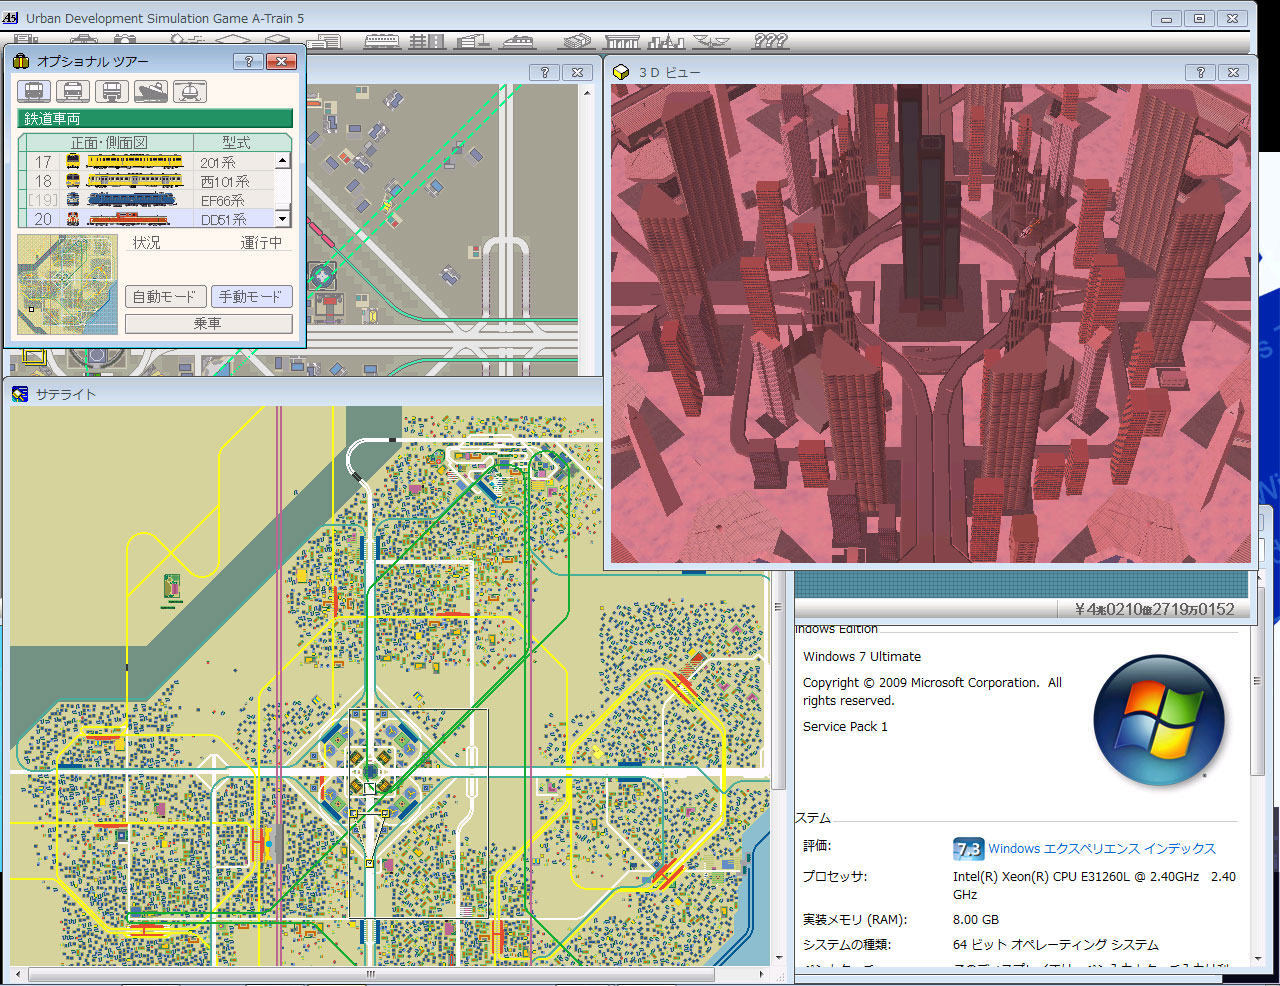Screen dimensions: 1280x986
Task: Click 64 ビット オペレーティング システム text
Action: pos(1056,945)
